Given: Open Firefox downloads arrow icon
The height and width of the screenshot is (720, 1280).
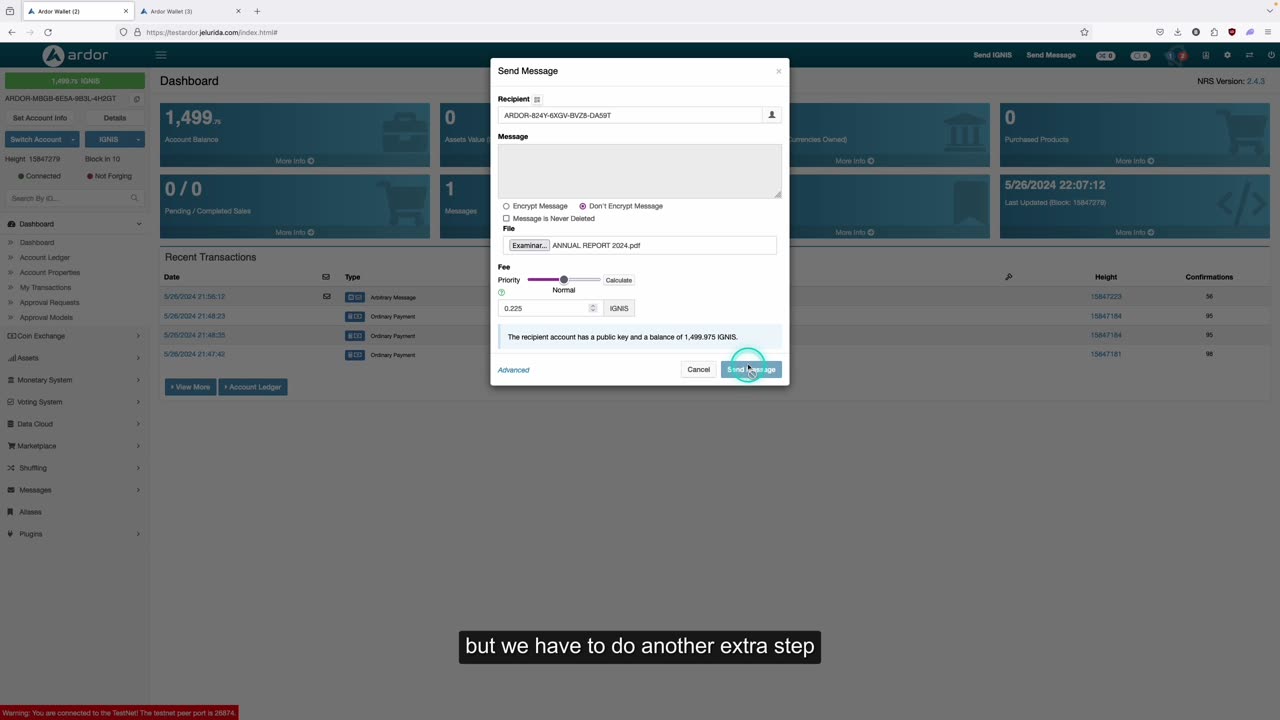Looking at the screenshot, I should [x=1178, y=32].
